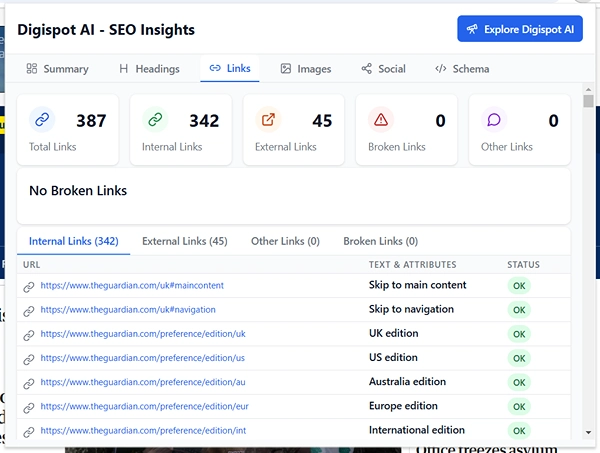Click the Other Links speech bubble icon
Screen dimensions: 600x453
[494, 120]
